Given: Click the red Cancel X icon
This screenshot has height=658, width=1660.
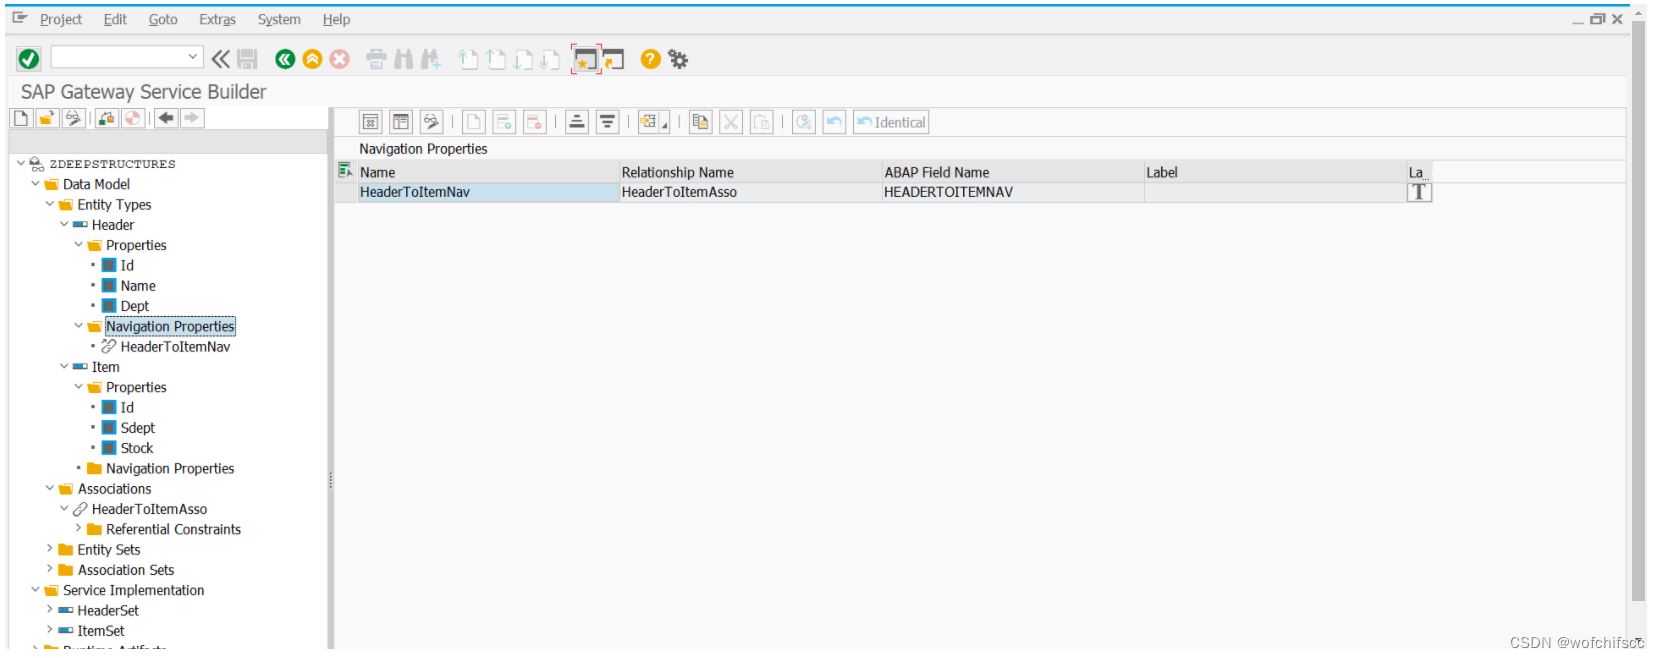Looking at the screenshot, I should pyautogui.click(x=340, y=59).
